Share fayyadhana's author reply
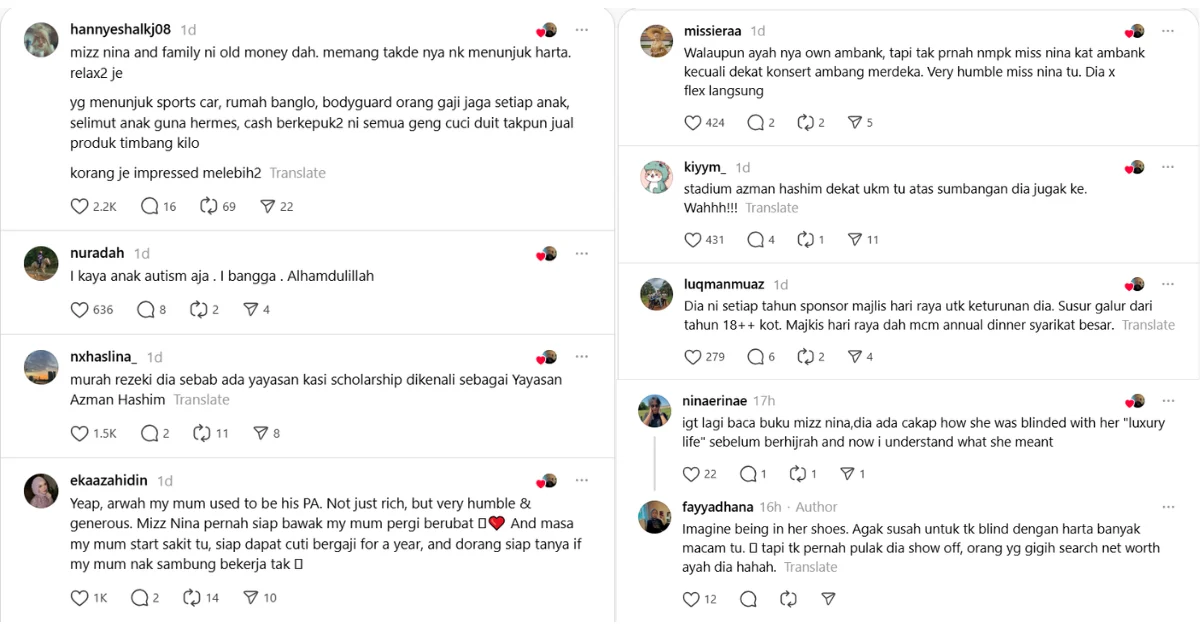 pos(828,599)
